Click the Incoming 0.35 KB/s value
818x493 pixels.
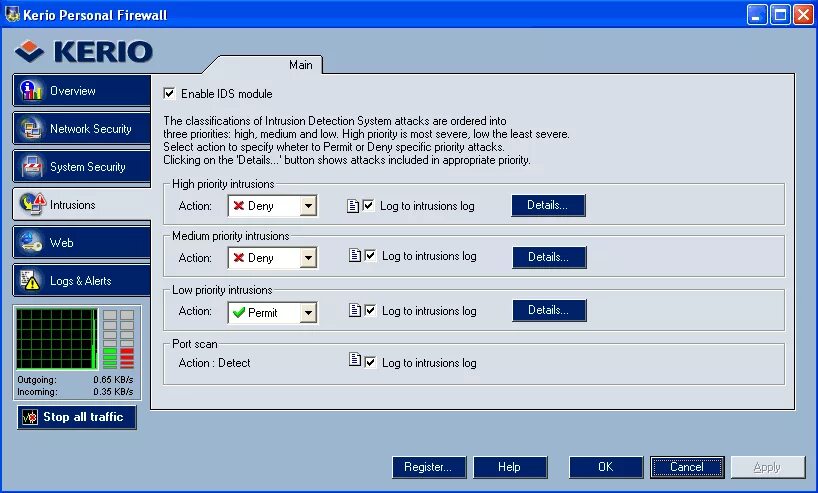113,392
